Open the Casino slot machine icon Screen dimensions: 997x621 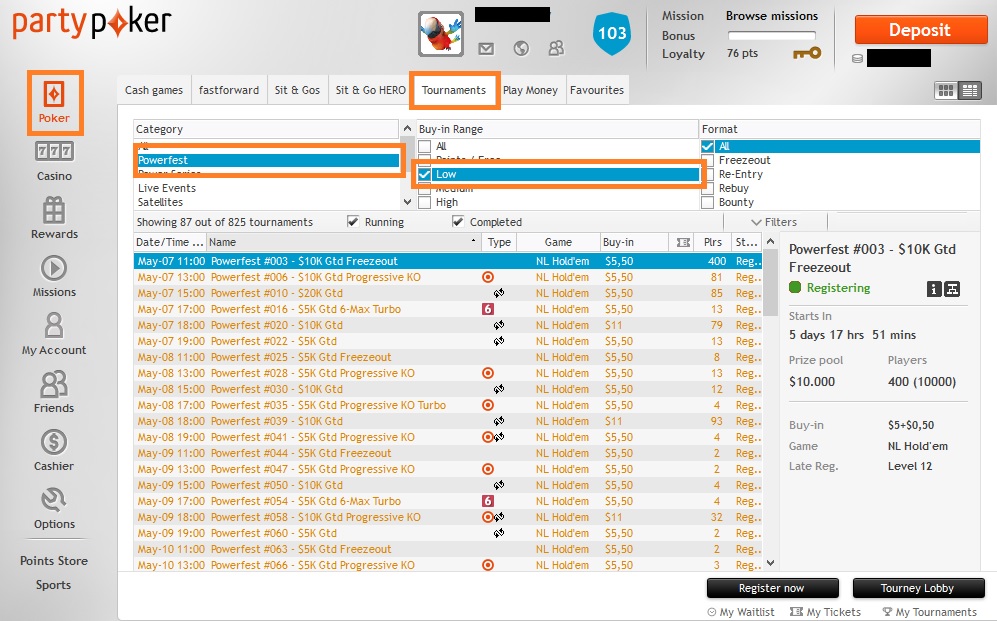(x=54, y=151)
